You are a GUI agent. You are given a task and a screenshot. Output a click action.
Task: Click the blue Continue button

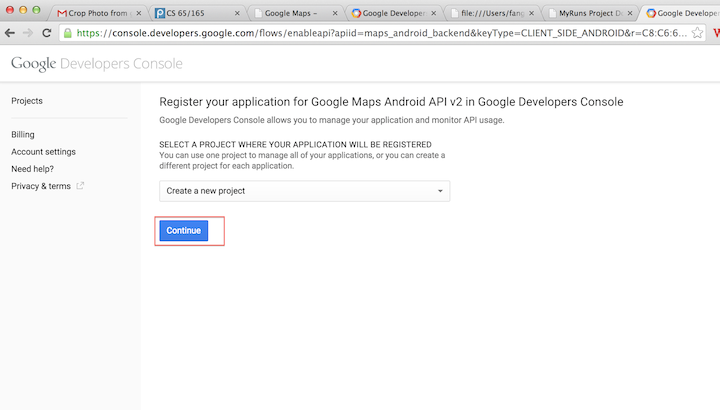click(x=184, y=230)
